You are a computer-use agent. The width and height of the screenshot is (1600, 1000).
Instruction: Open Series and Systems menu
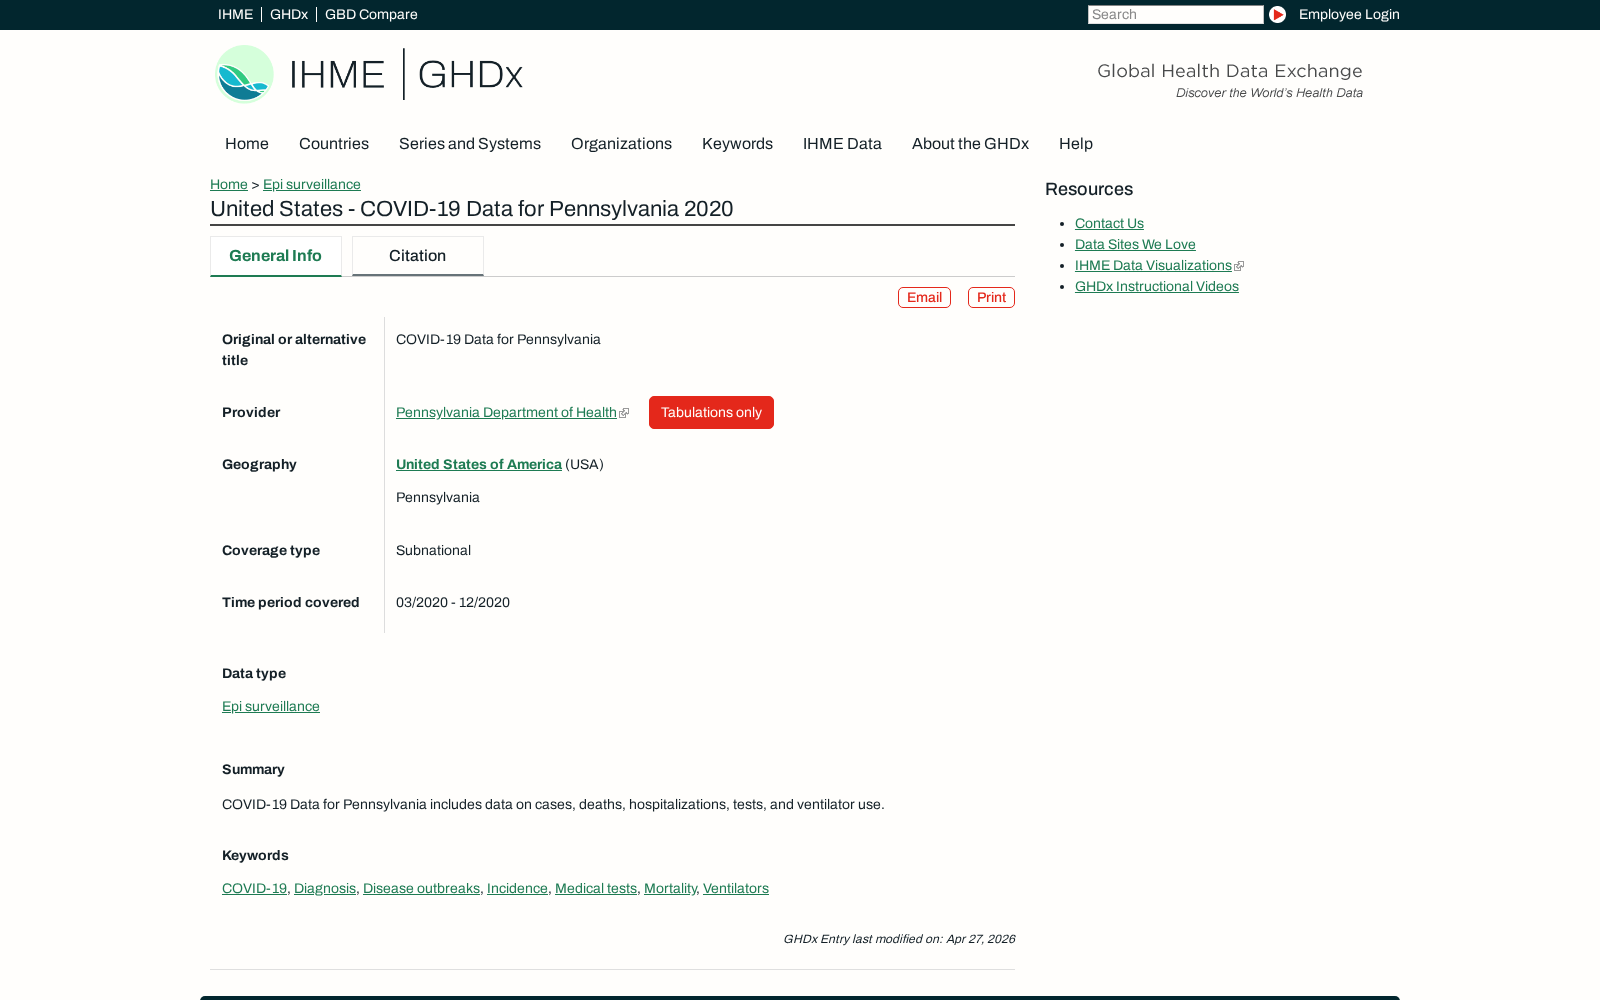click(x=470, y=144)
